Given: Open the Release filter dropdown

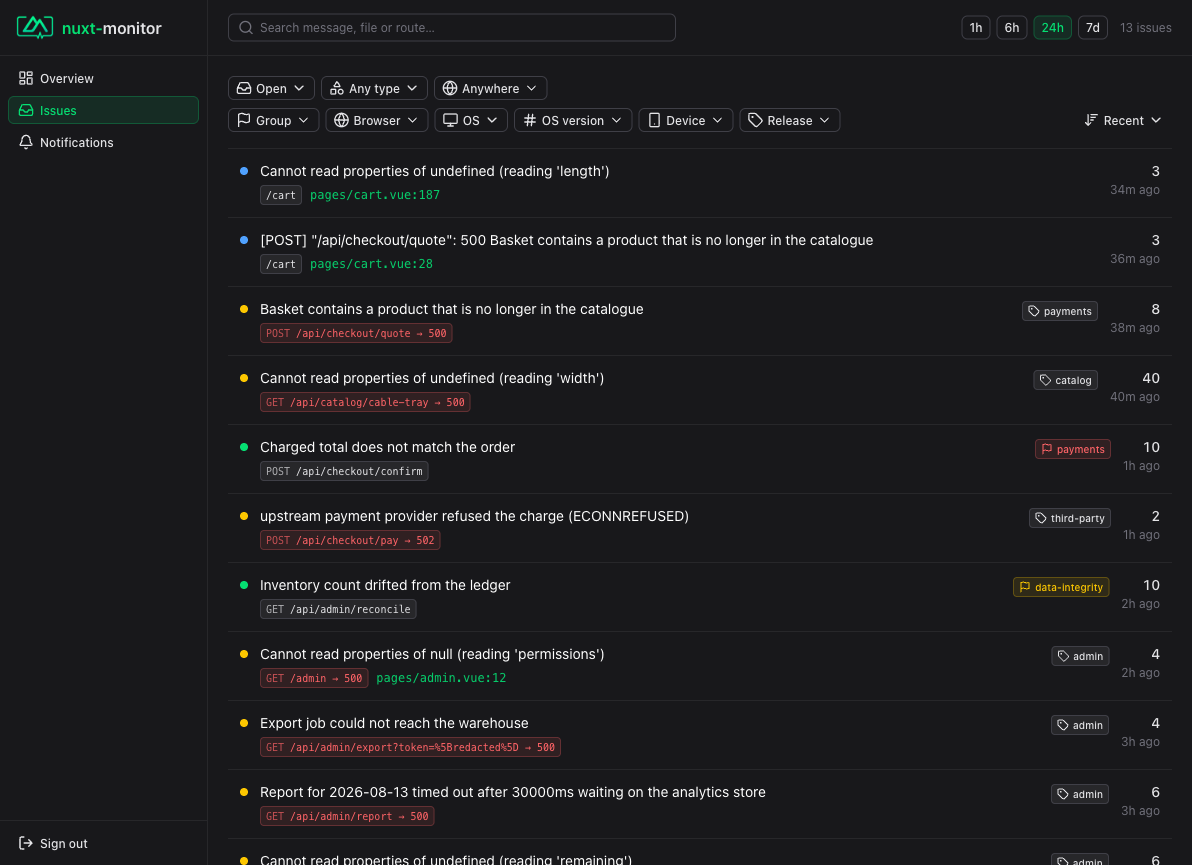Looking at the screenshot, I should click(x=790, y=120).
